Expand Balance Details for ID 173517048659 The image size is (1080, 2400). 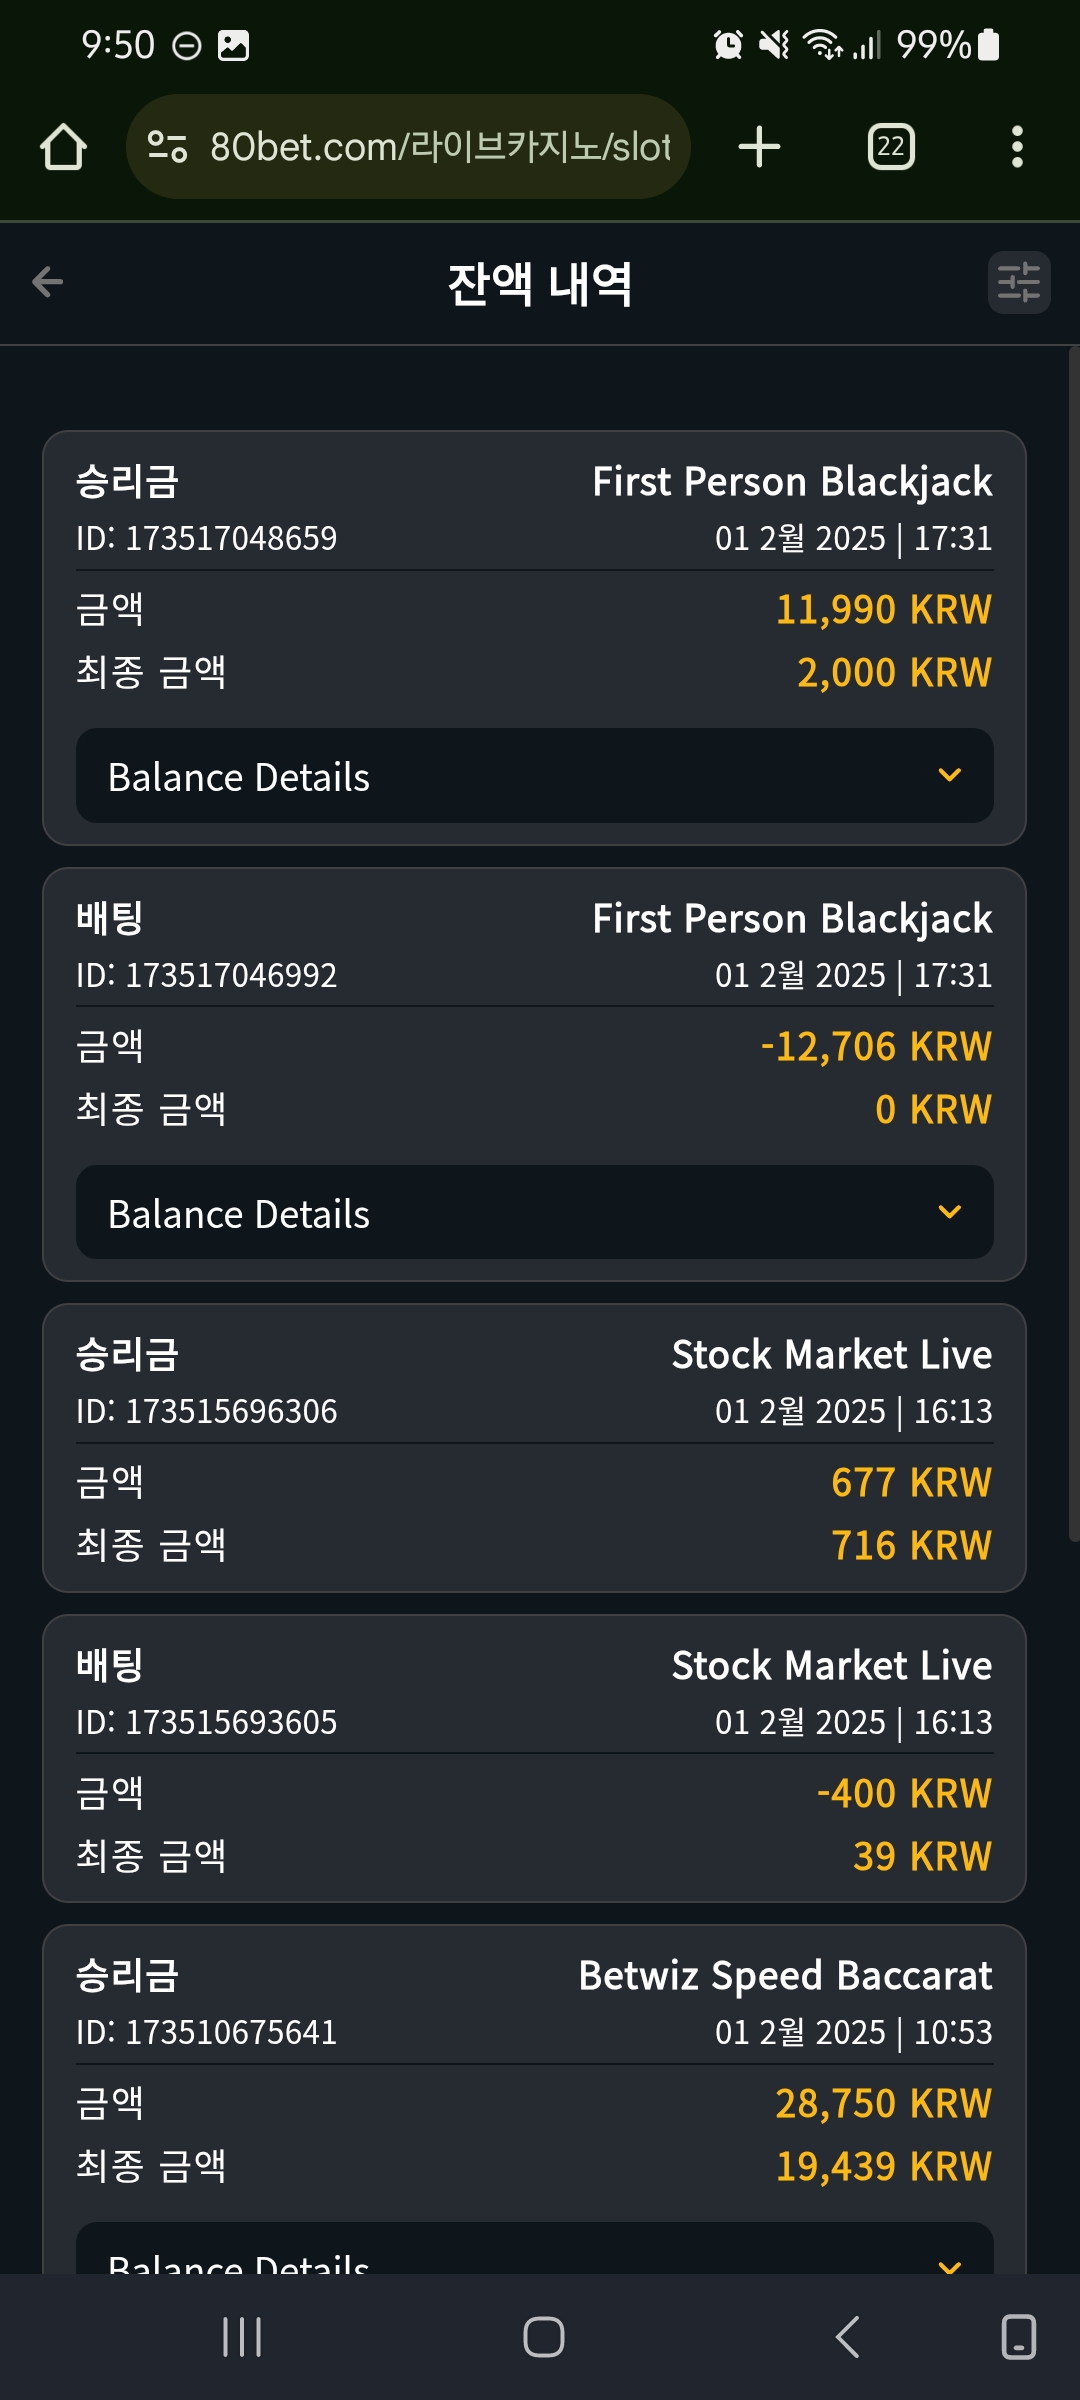click(x=535, y=776)
